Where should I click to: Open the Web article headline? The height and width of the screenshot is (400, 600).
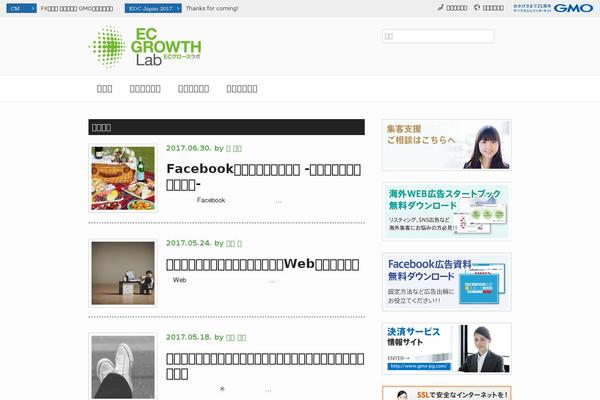click(262, 264)
